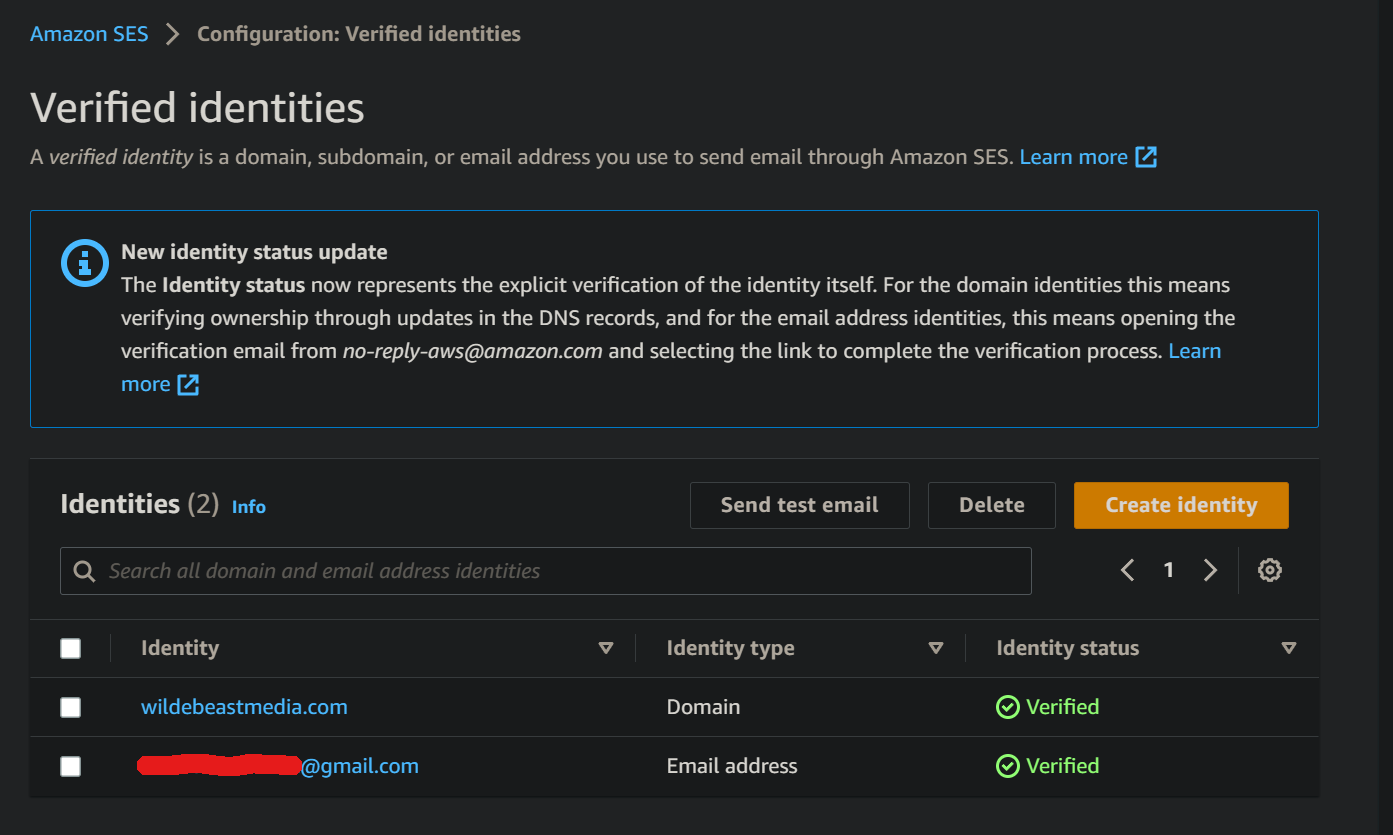Click the Info label next to Identities
Viewport: 1393px width, 835px height.
[248, 507]
